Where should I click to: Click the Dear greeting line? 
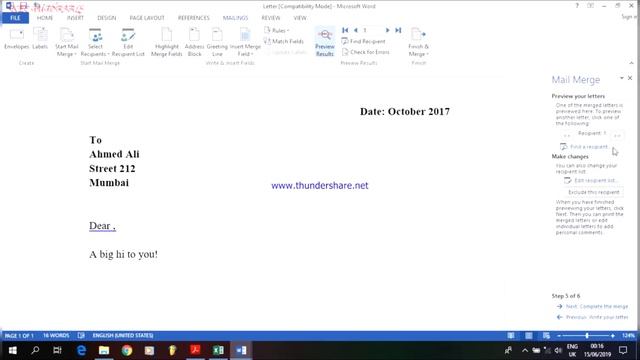click(x=102, y=226)
